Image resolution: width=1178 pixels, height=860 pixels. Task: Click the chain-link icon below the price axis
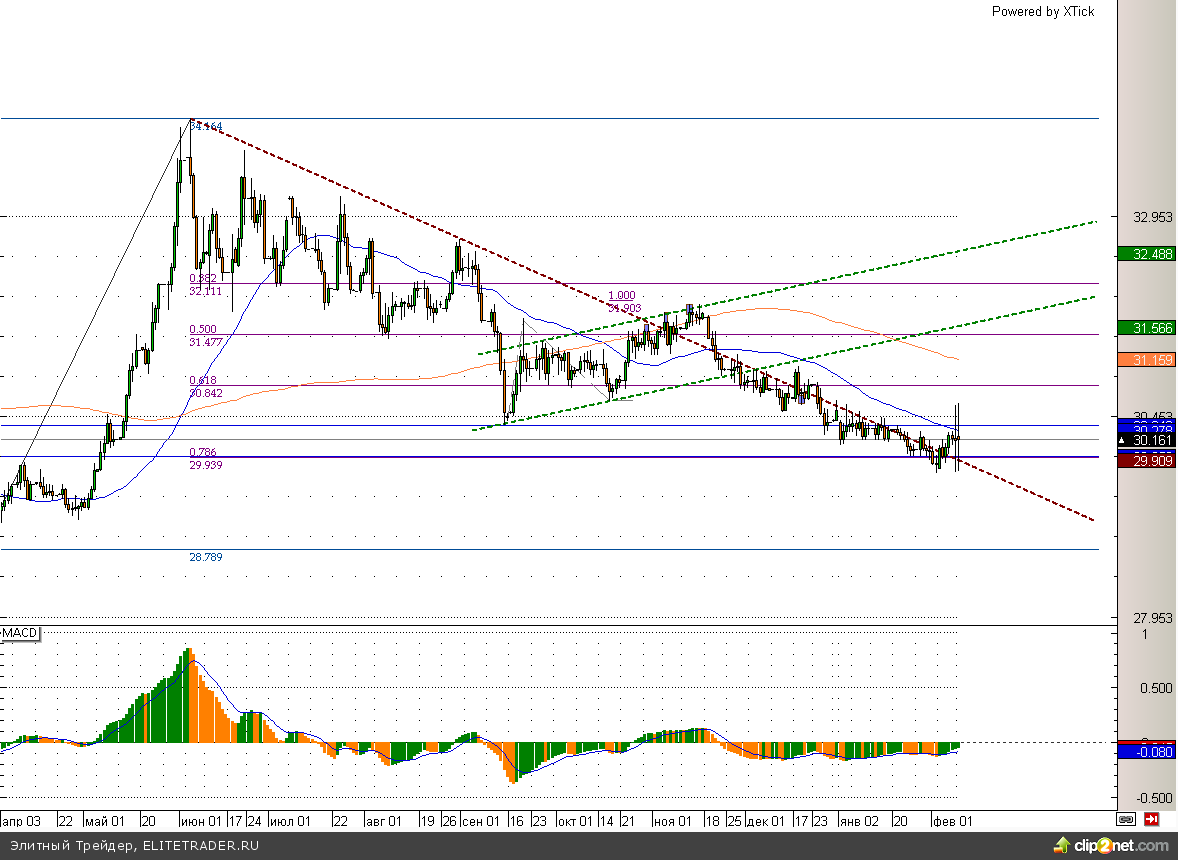click(x=1126, y=819)
